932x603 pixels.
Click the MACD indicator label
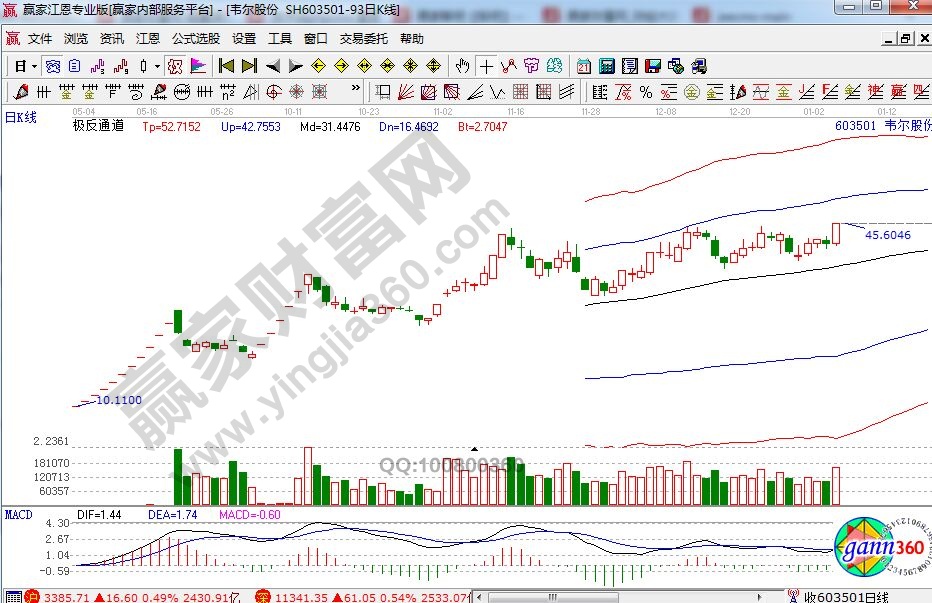(x=19, y=514)
